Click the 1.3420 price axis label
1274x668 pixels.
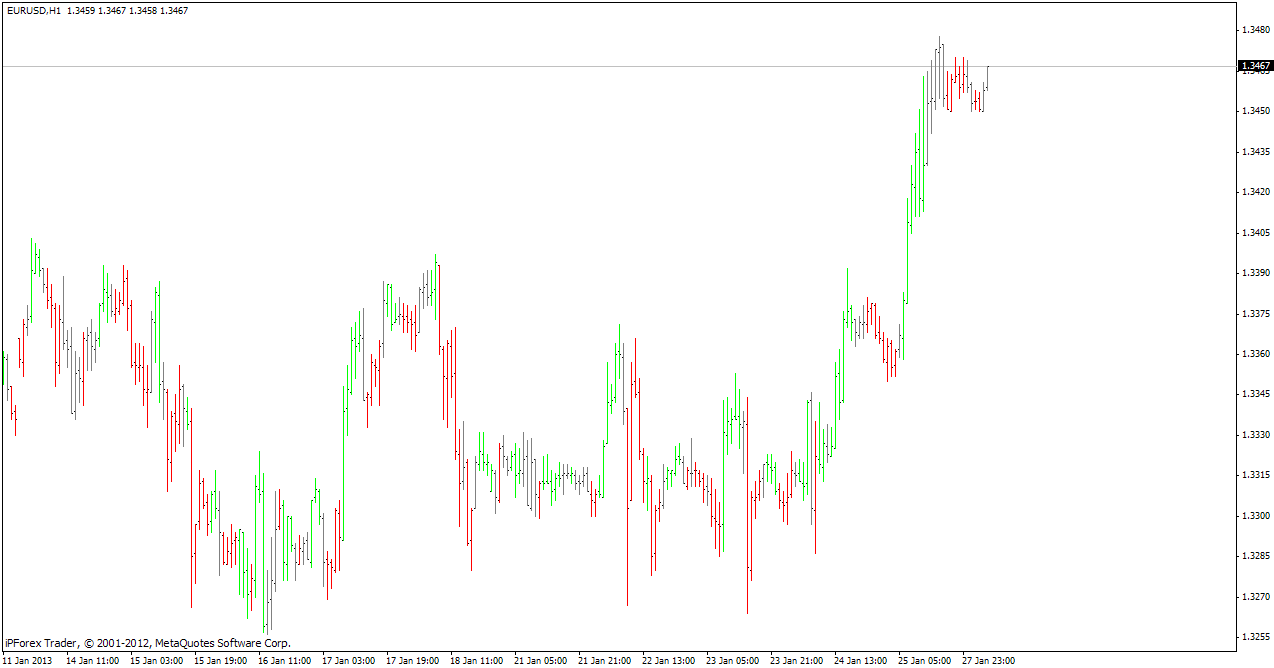pyautogui.click(x=1255, y=192)
